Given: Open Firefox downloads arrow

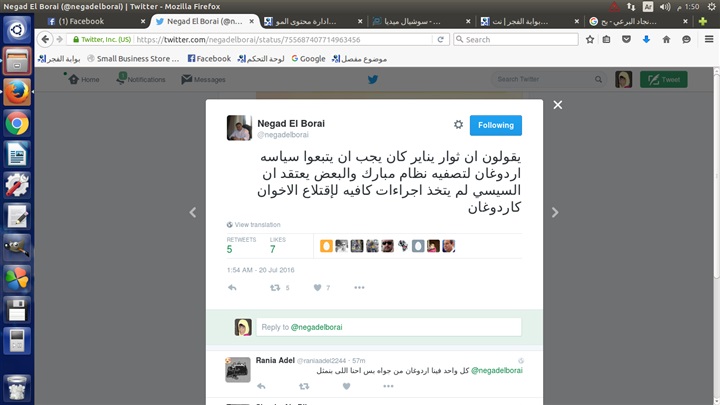Looking at the screenshot, I should 646,39.
